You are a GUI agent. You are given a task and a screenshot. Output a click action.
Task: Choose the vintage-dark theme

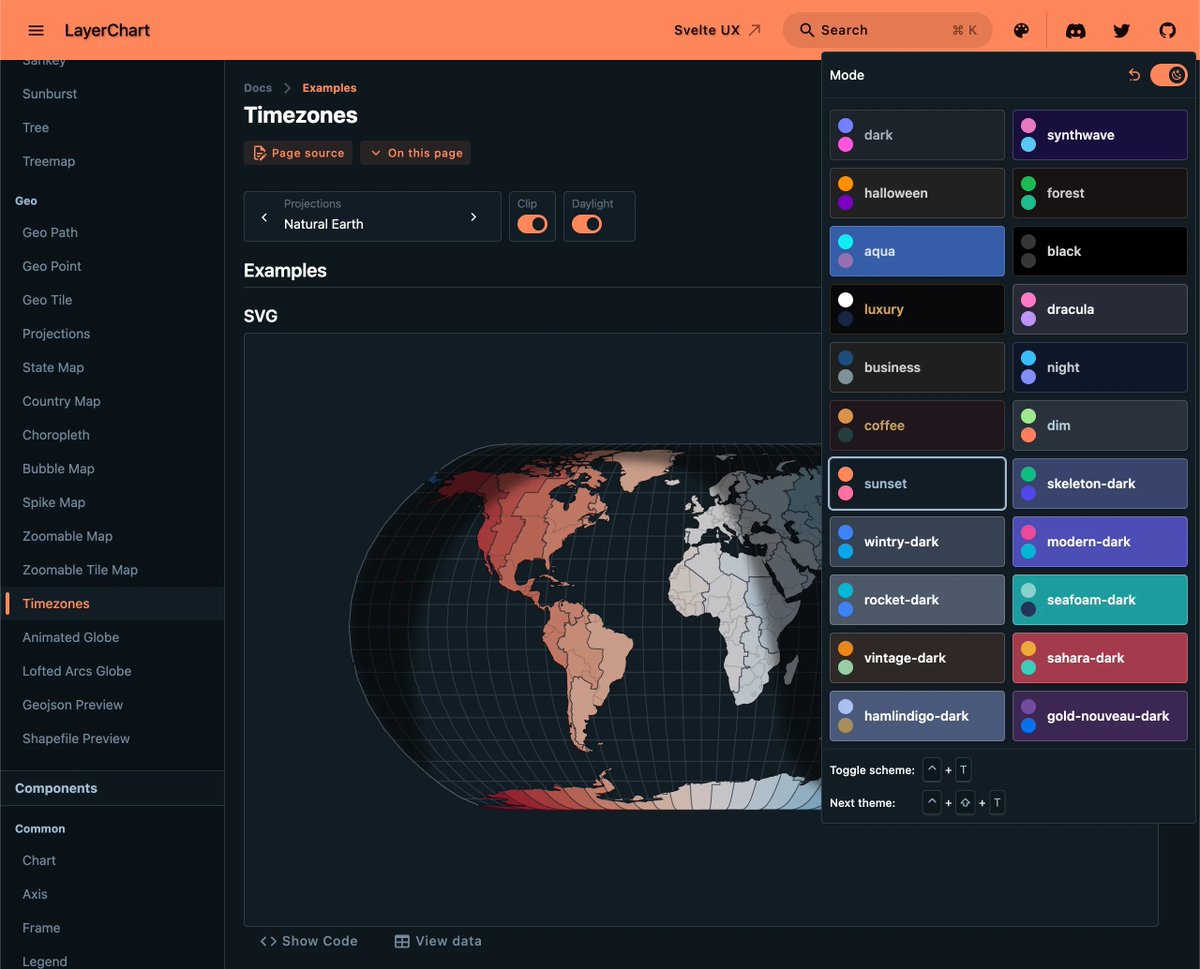[x=917, y=657]
